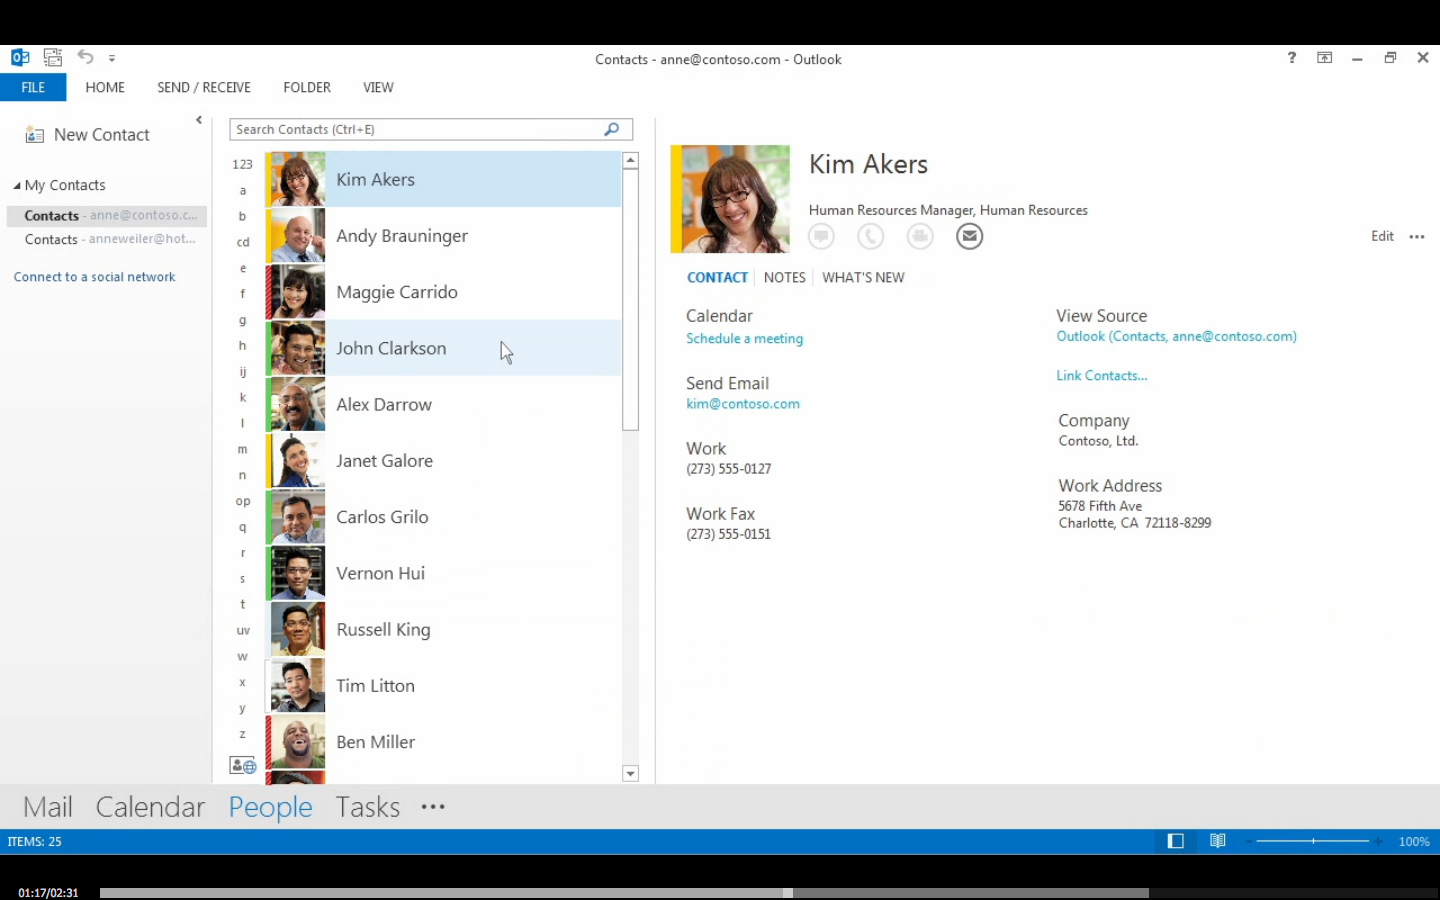Jump to contacts under letter m

tap(242, 449)
